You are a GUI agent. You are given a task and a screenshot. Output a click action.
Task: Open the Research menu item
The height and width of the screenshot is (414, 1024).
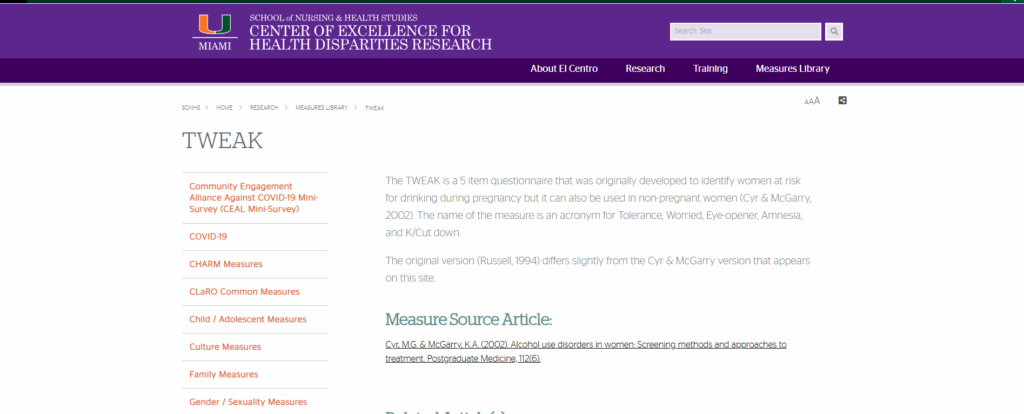pos(645,69)
